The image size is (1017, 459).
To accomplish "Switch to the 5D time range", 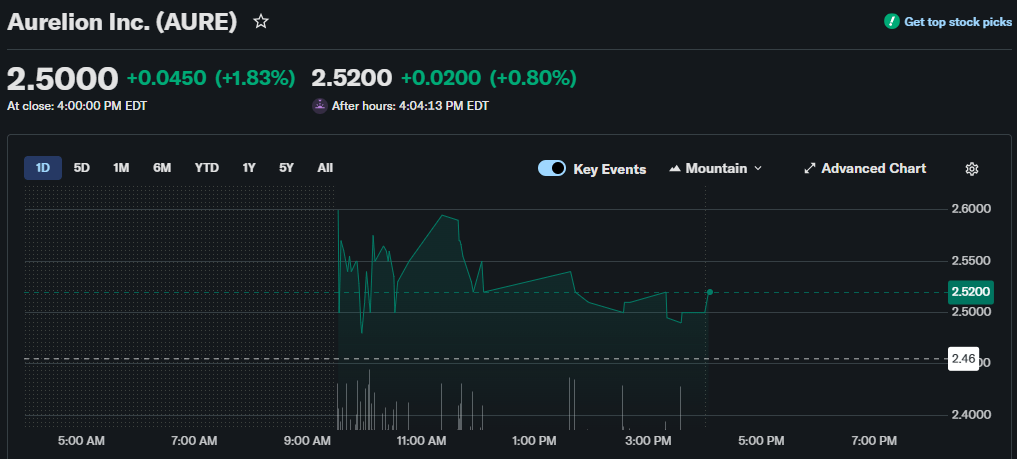I will coord(82,168).
